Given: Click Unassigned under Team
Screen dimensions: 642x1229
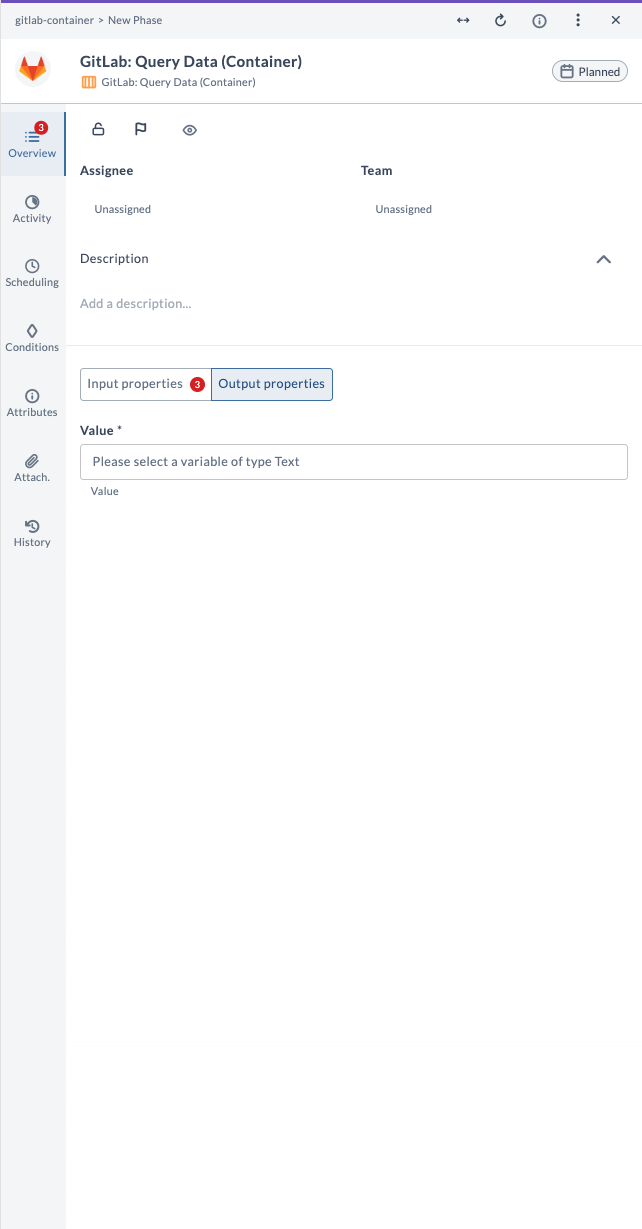Looking at the screenshot, I should tap(404, 209).
